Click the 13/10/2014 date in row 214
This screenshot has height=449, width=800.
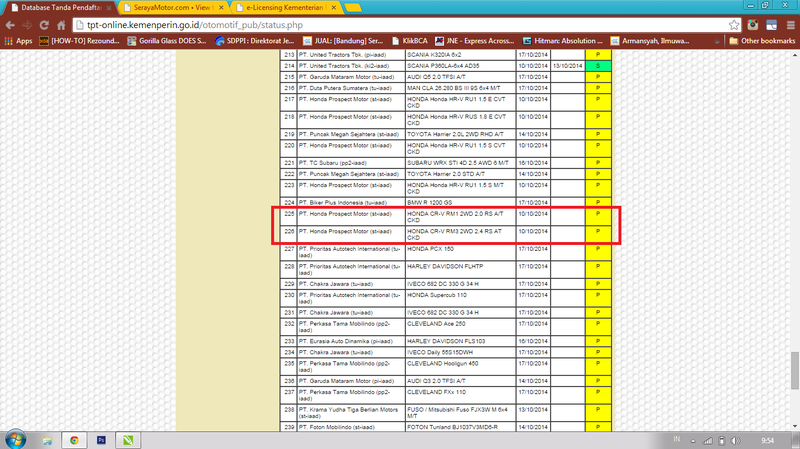coord(567,66)
